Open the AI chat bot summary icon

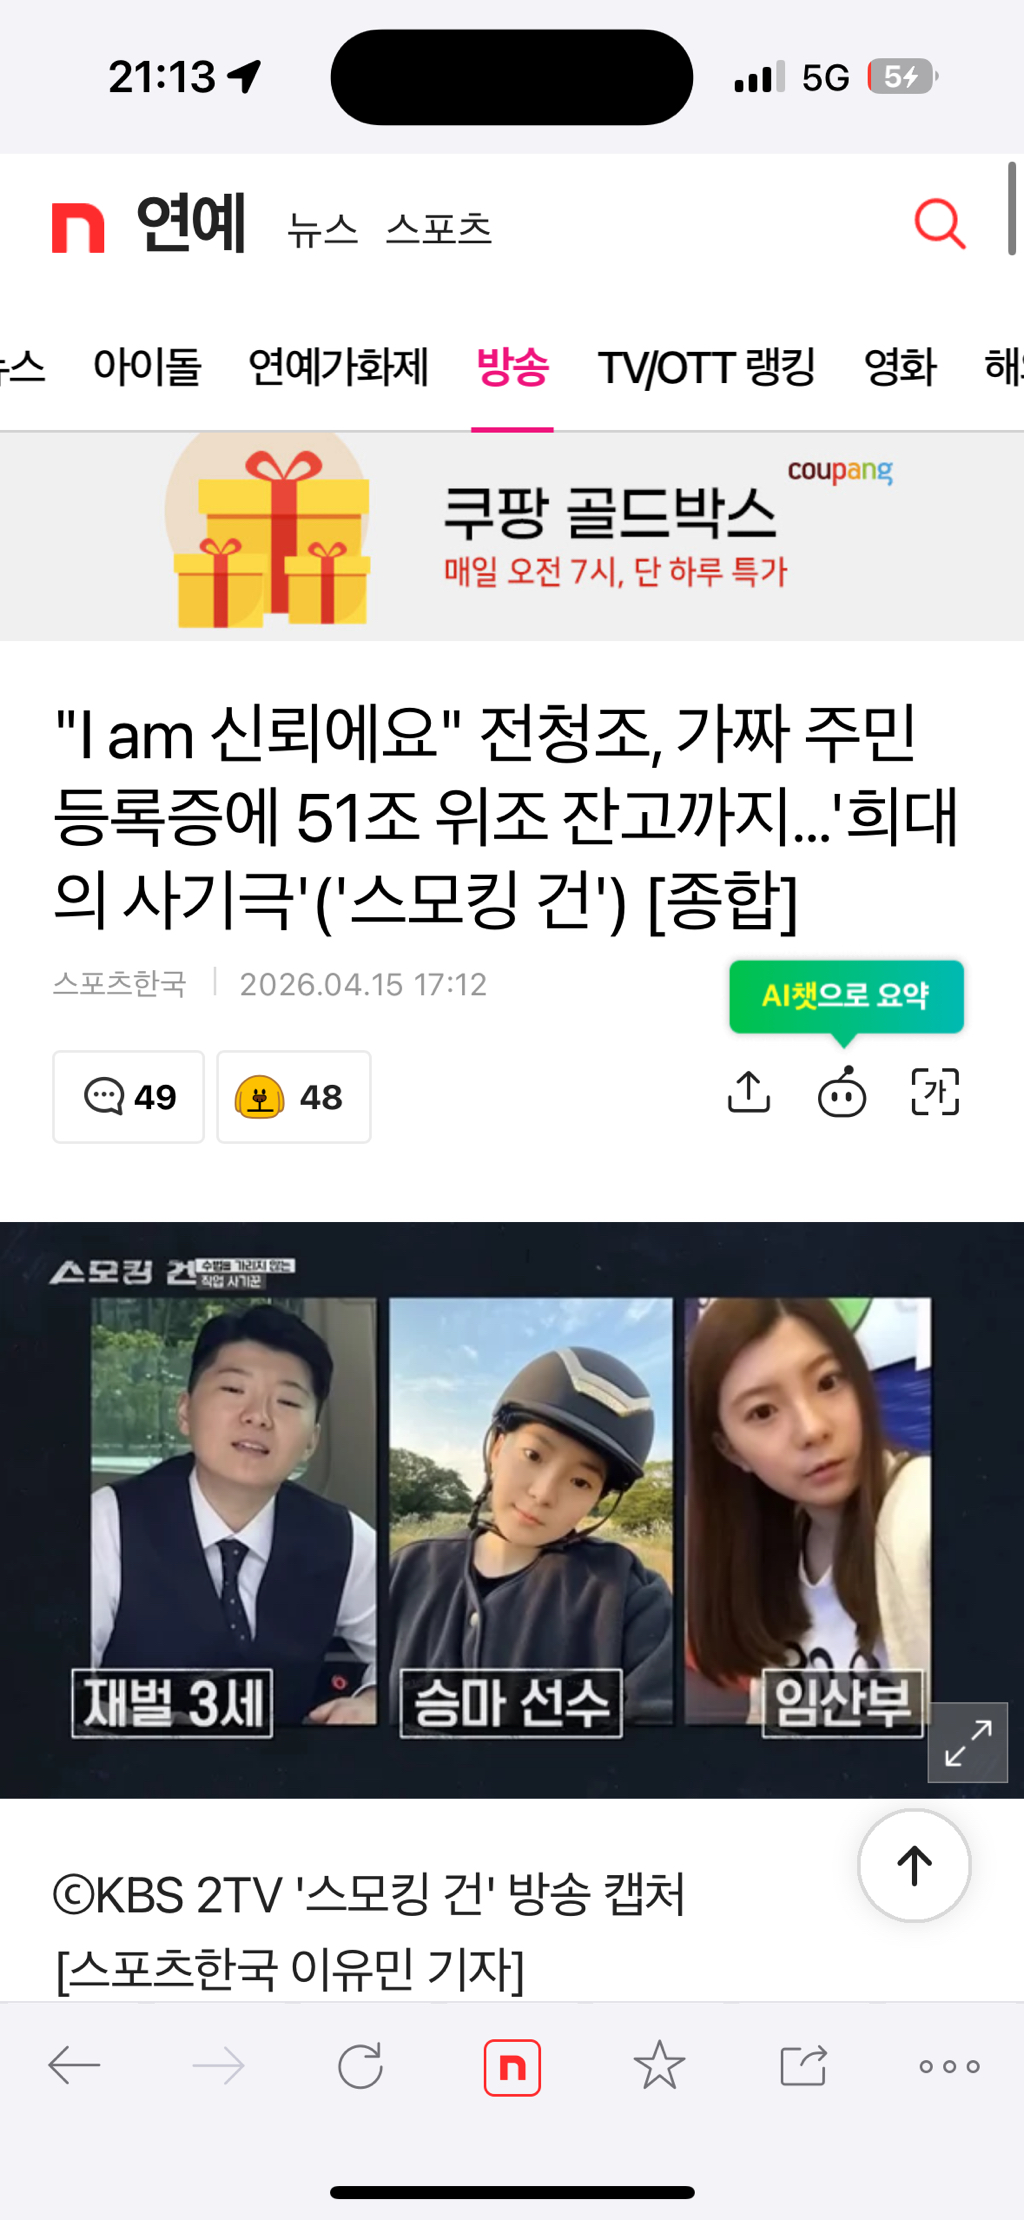842,1091
